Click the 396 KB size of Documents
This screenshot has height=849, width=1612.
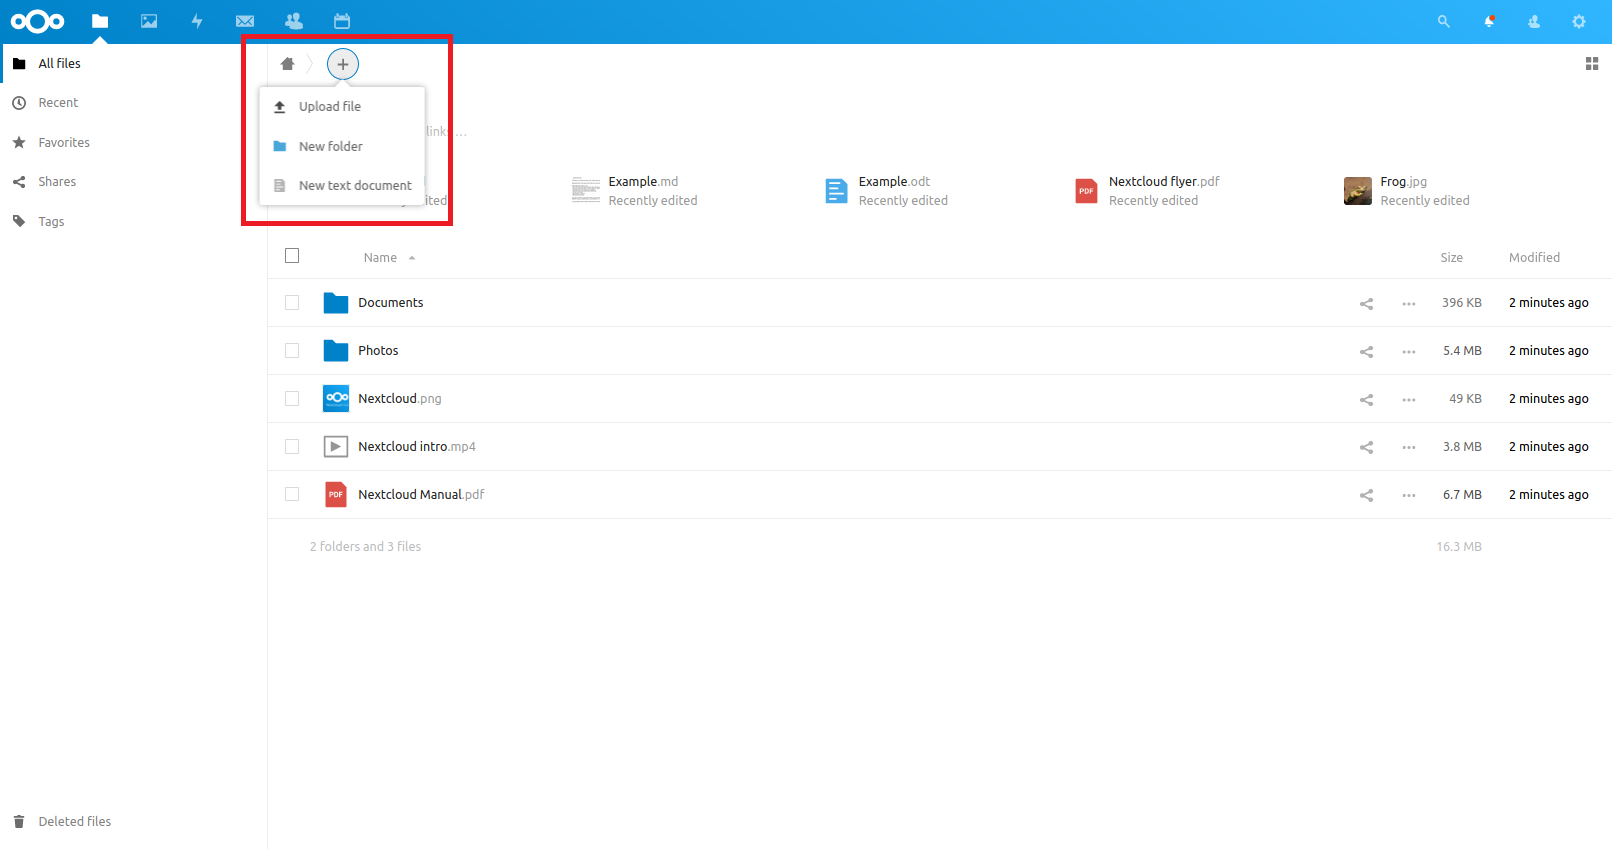pyautogui.click(x=1461, y=303)
